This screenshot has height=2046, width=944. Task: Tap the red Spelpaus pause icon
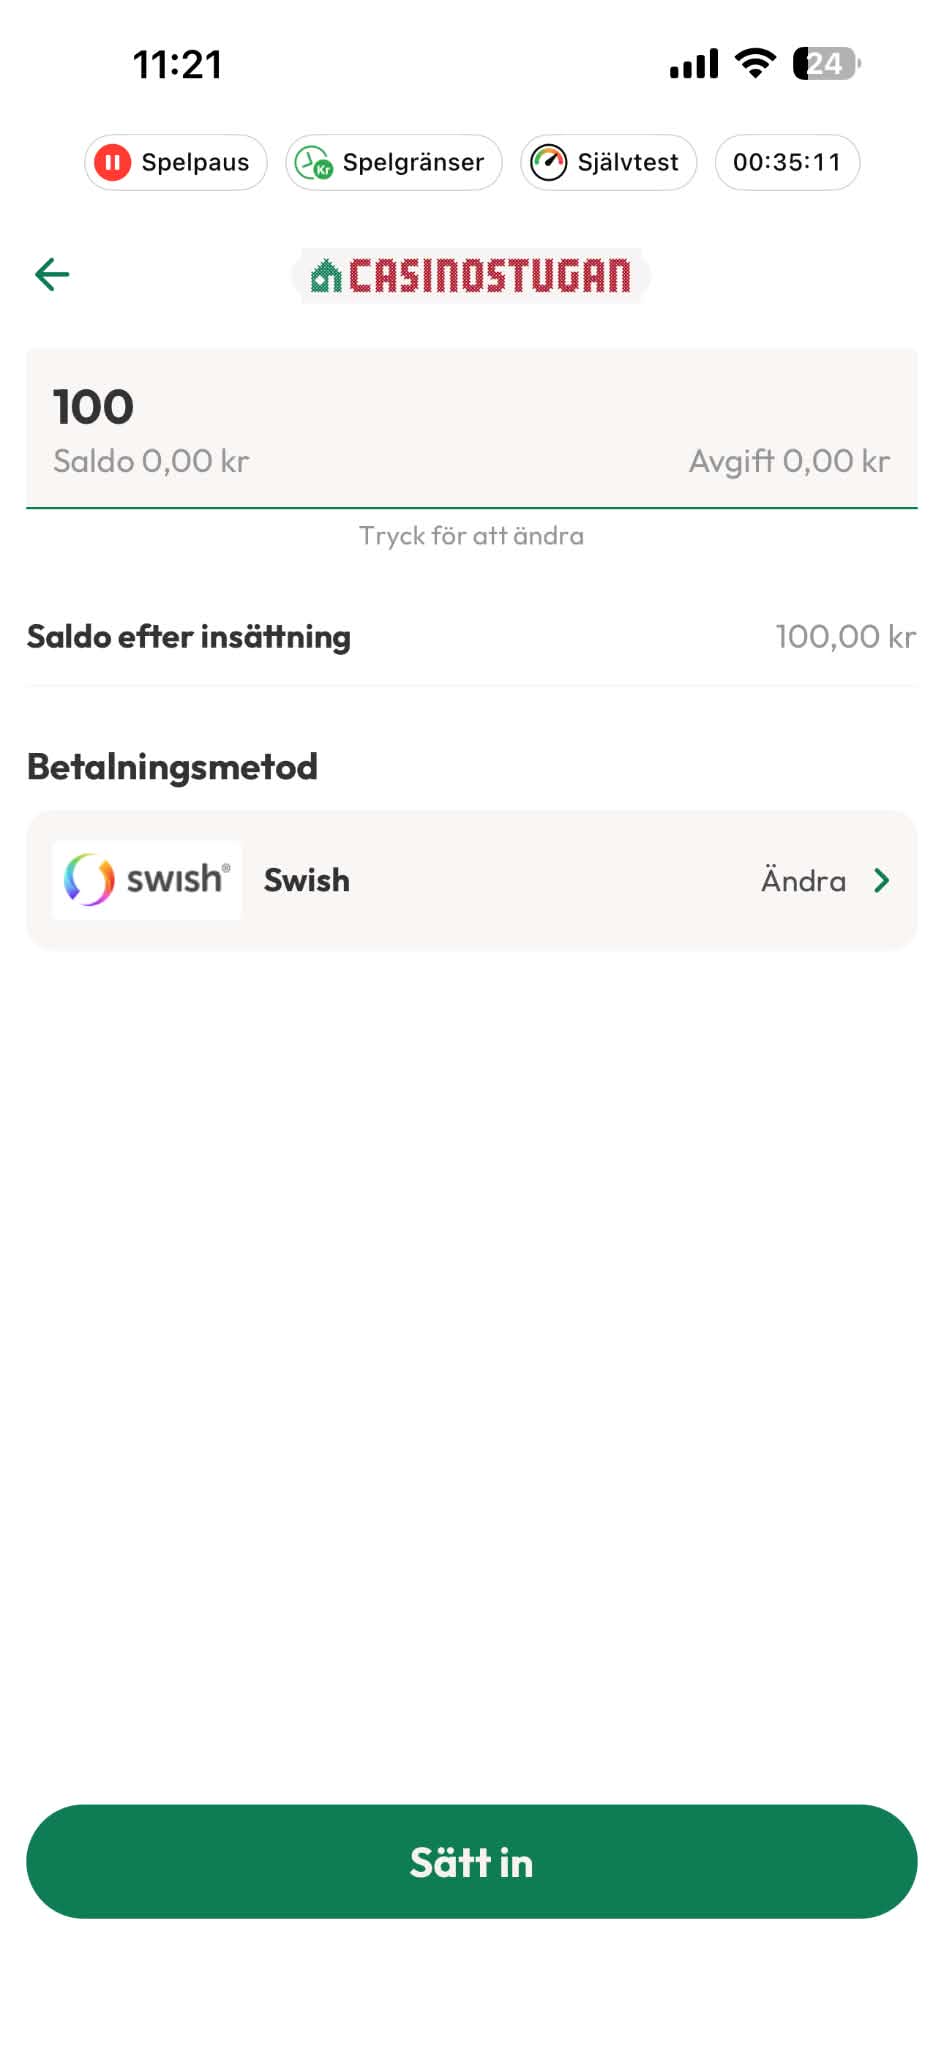click(113, 162)
